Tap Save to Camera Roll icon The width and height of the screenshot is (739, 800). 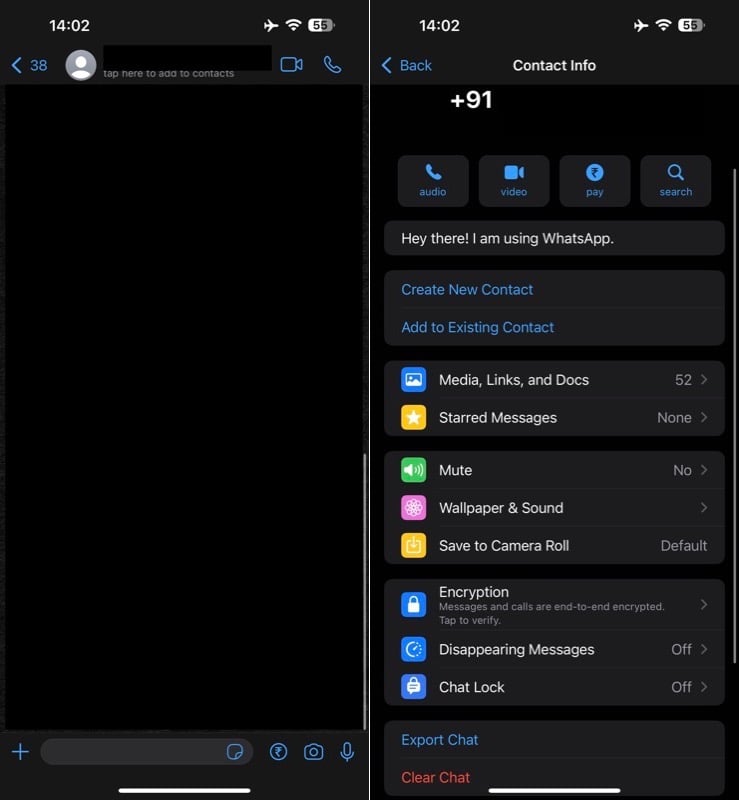tap(413, 545)
